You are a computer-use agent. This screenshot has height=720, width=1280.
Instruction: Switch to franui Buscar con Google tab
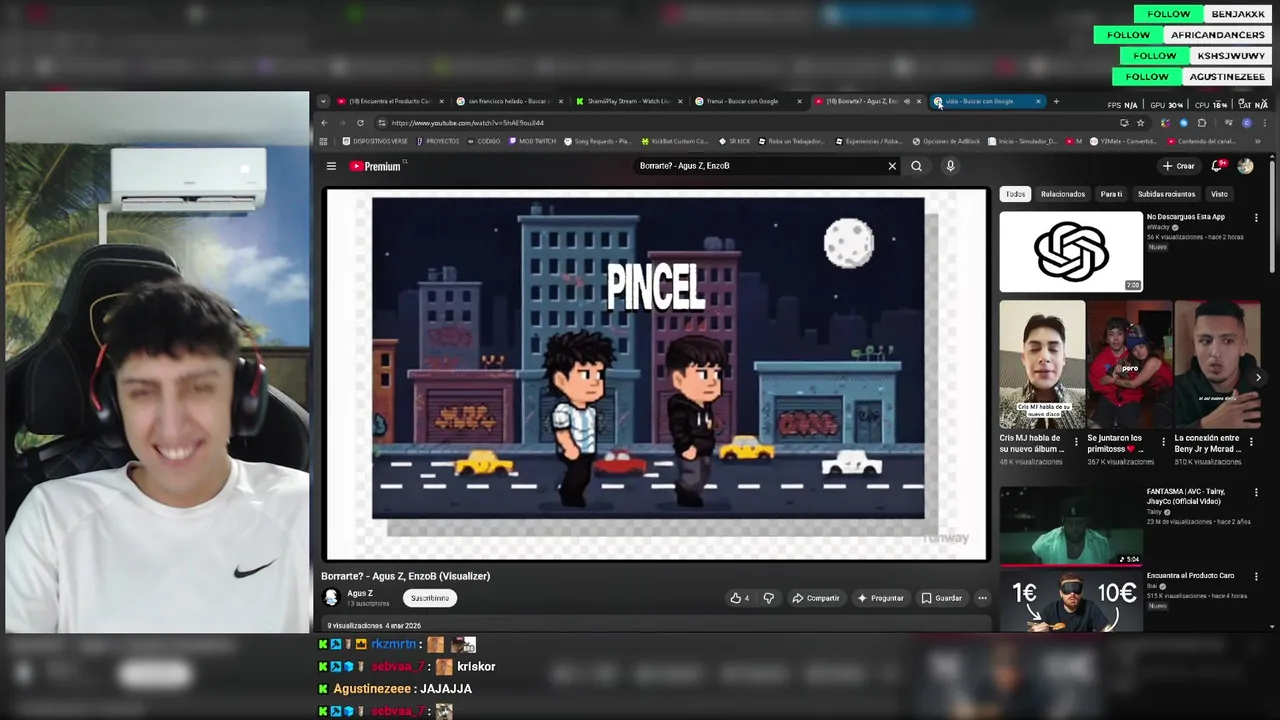748,101
